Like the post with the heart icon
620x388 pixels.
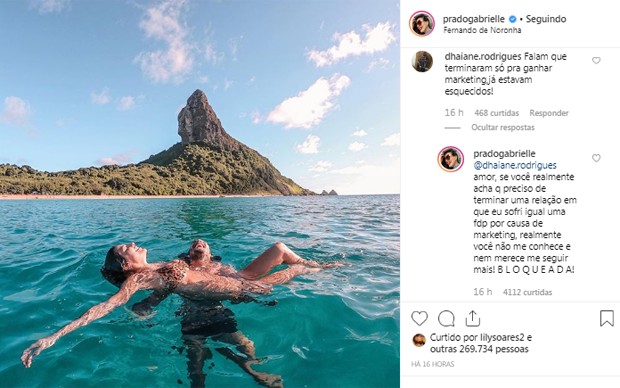click(x=419, y=318)
